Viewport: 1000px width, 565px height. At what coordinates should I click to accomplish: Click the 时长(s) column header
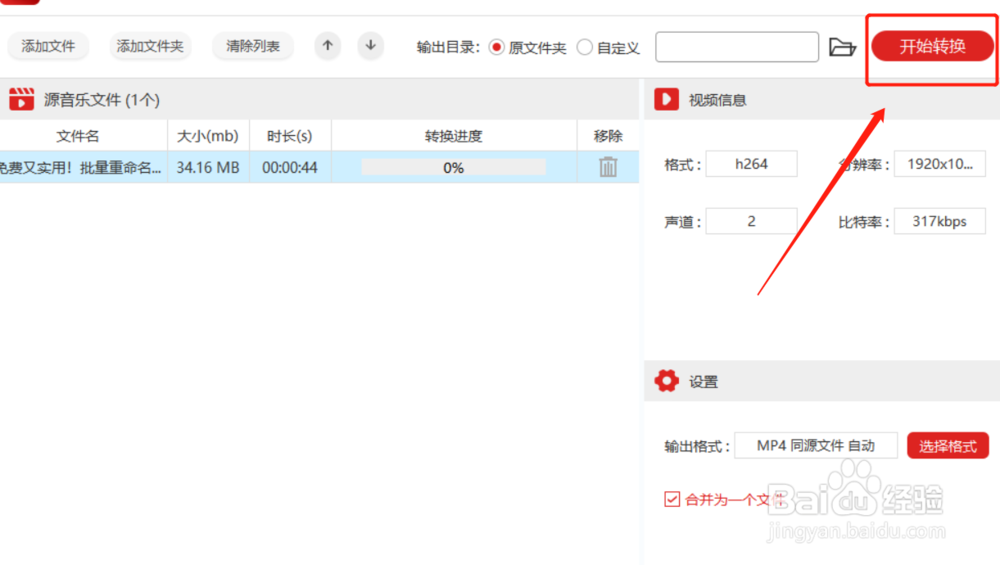[x=290, y=136]
